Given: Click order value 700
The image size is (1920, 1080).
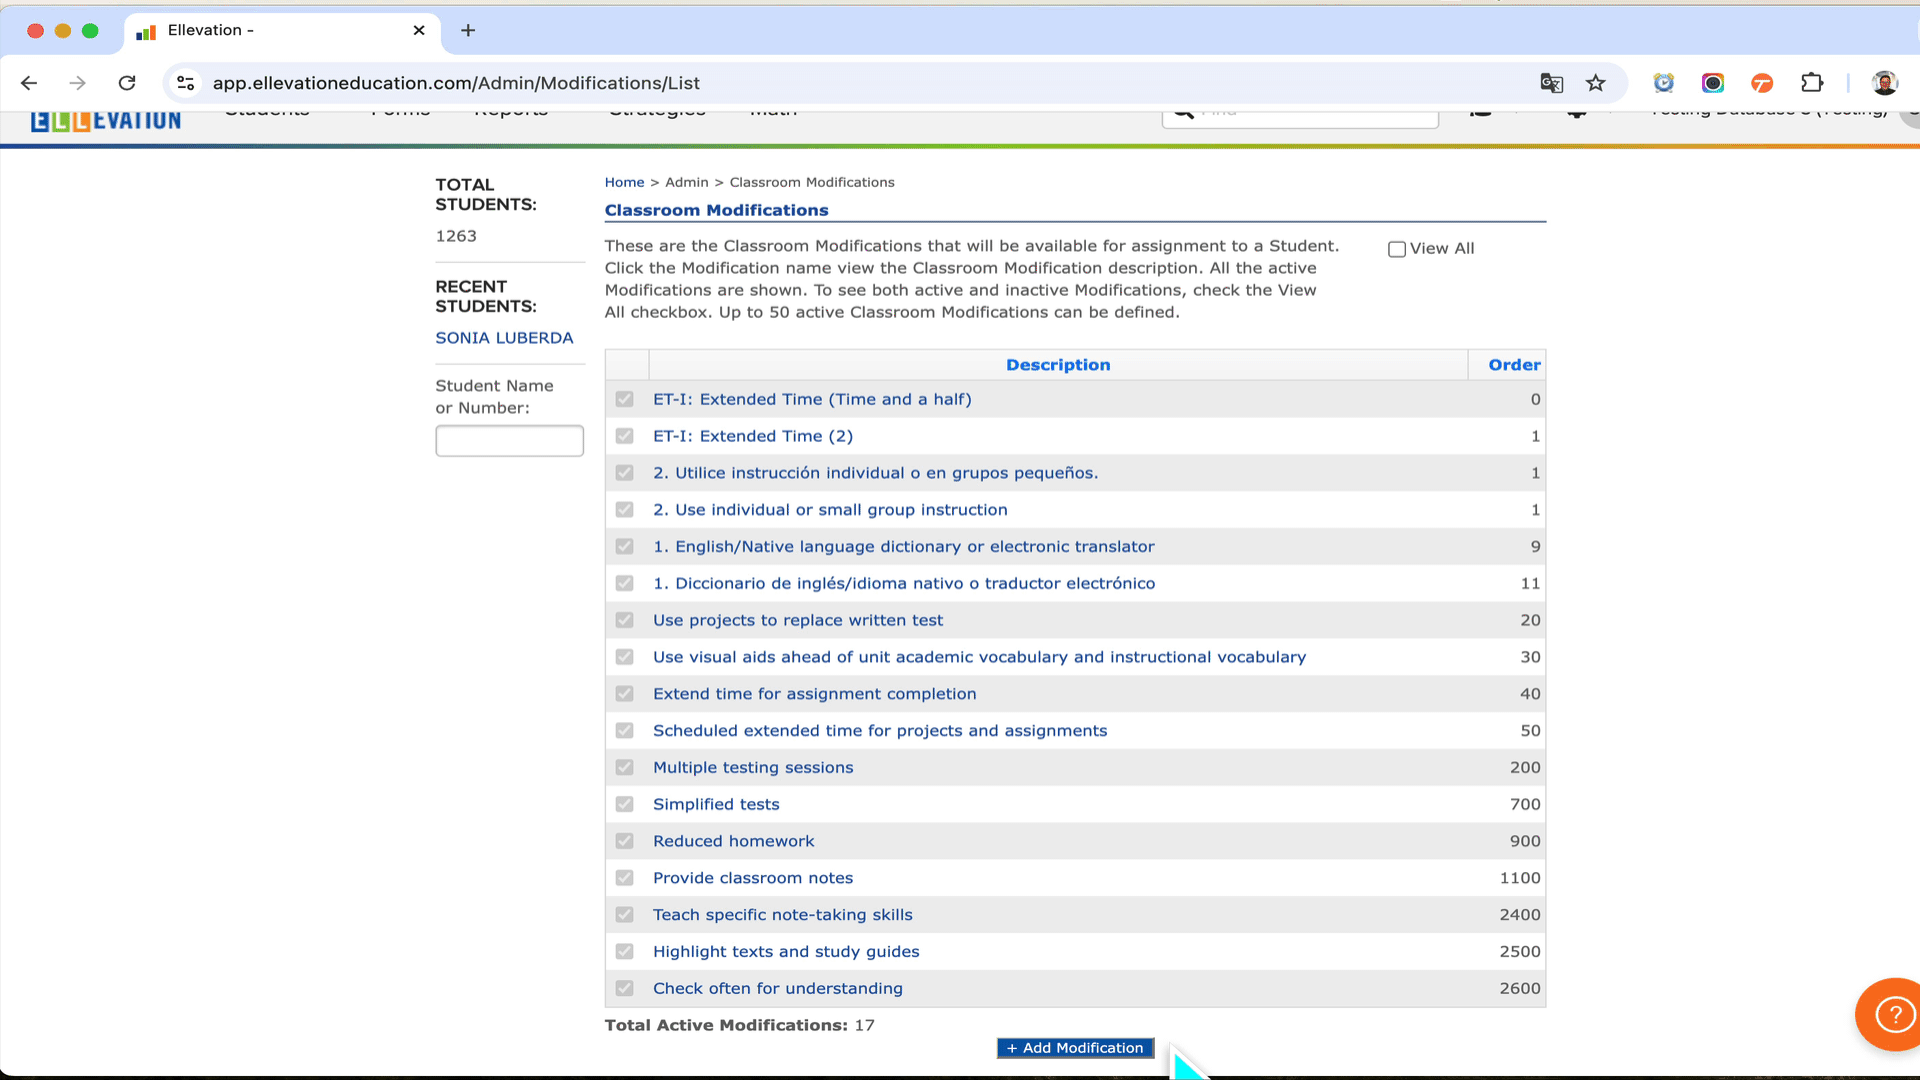Looking at the screenshot, I should [1525, 804].
